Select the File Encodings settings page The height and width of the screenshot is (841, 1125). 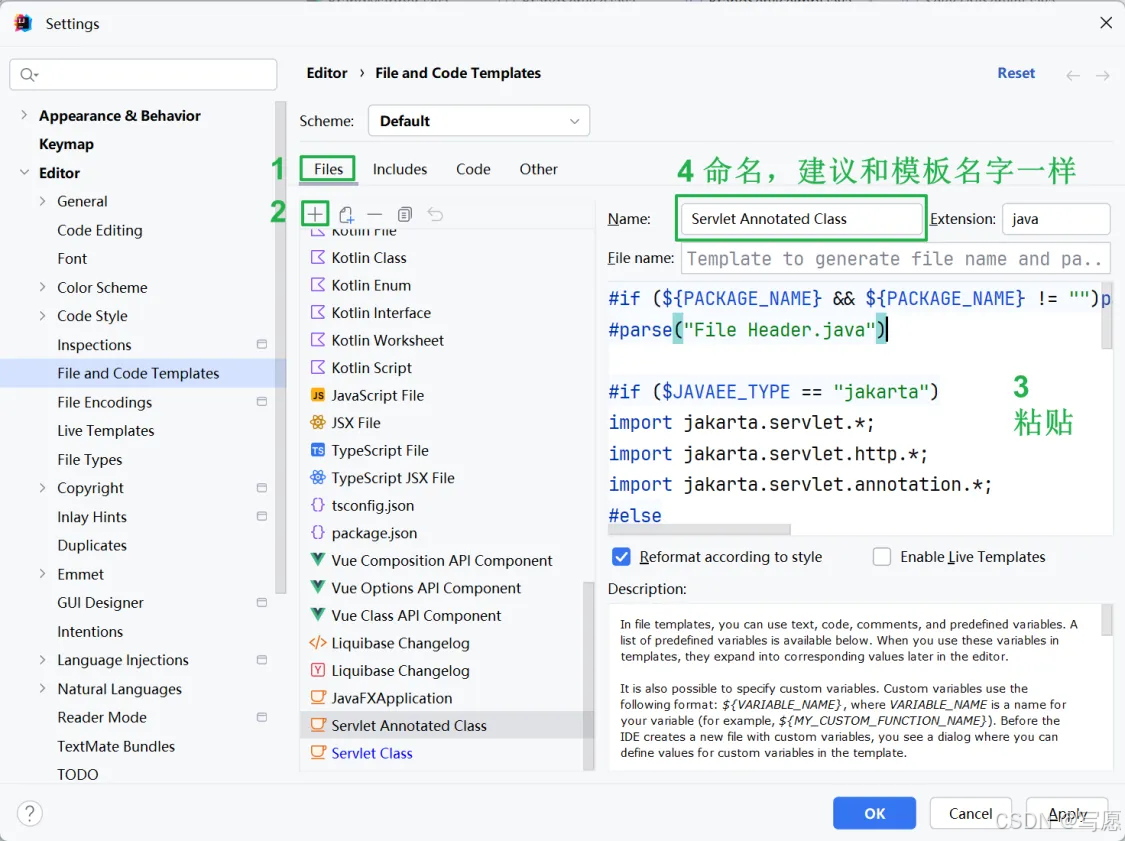tap(105, 402)
